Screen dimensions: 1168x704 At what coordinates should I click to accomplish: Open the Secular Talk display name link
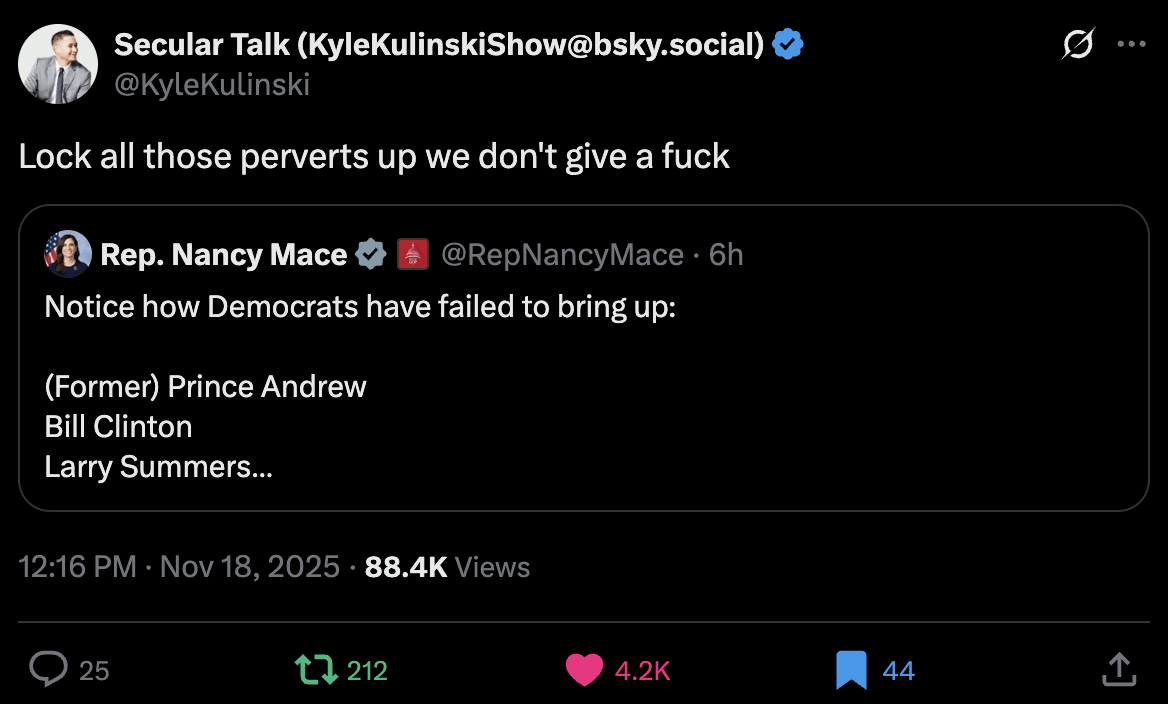[439, 45]
